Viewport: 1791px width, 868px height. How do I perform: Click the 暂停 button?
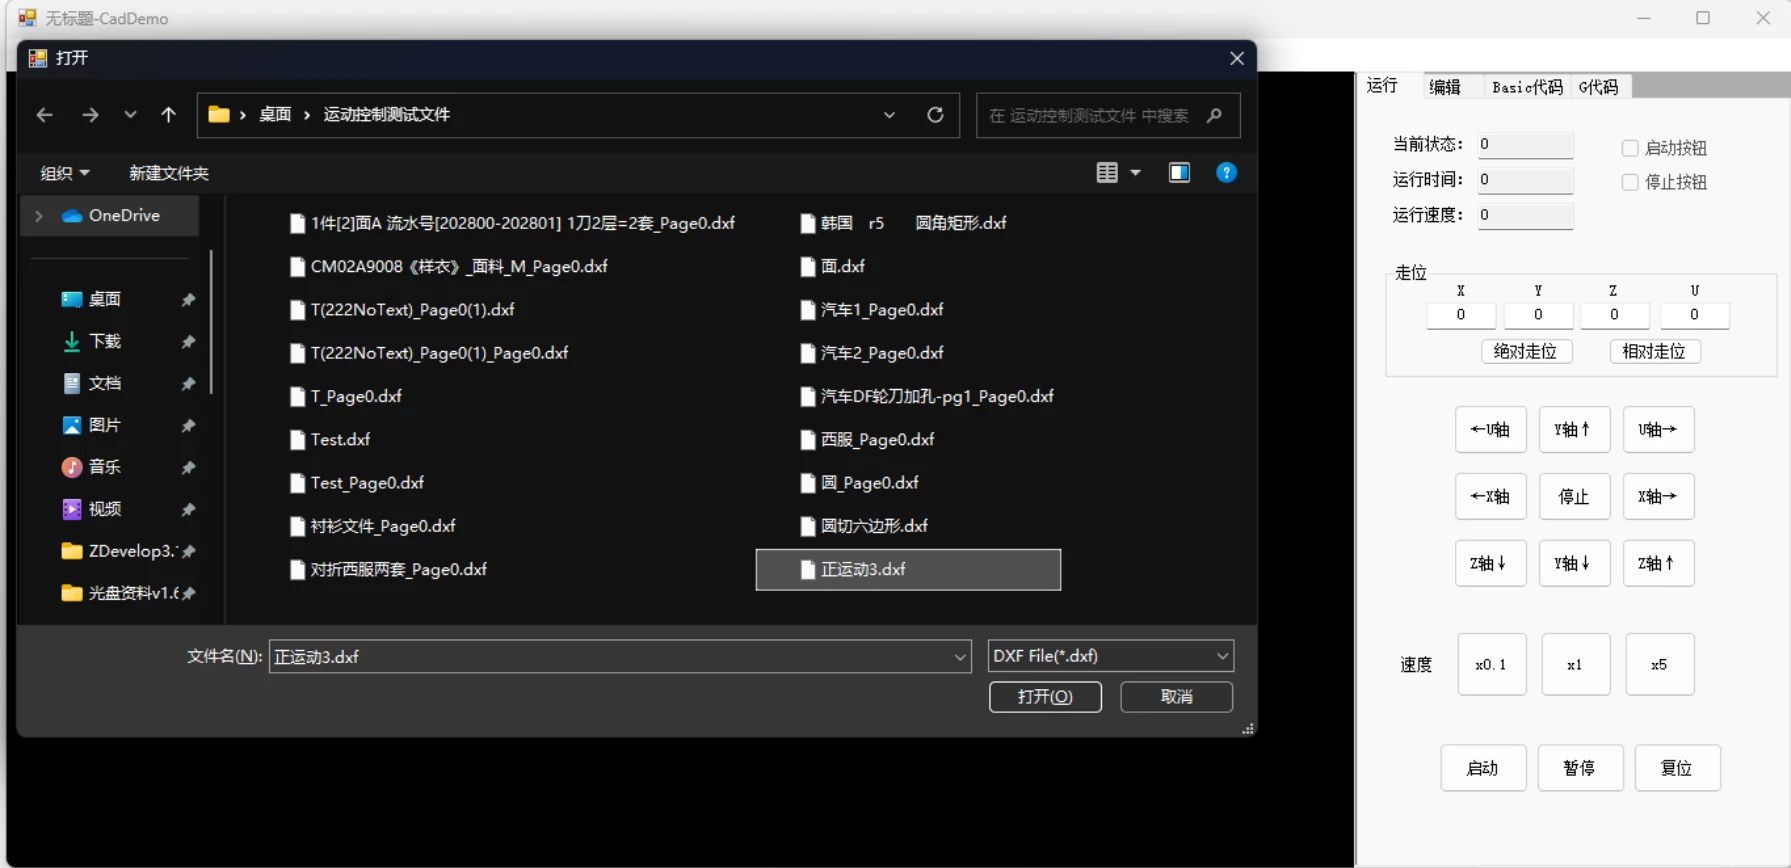click(x=1580, y=768)
